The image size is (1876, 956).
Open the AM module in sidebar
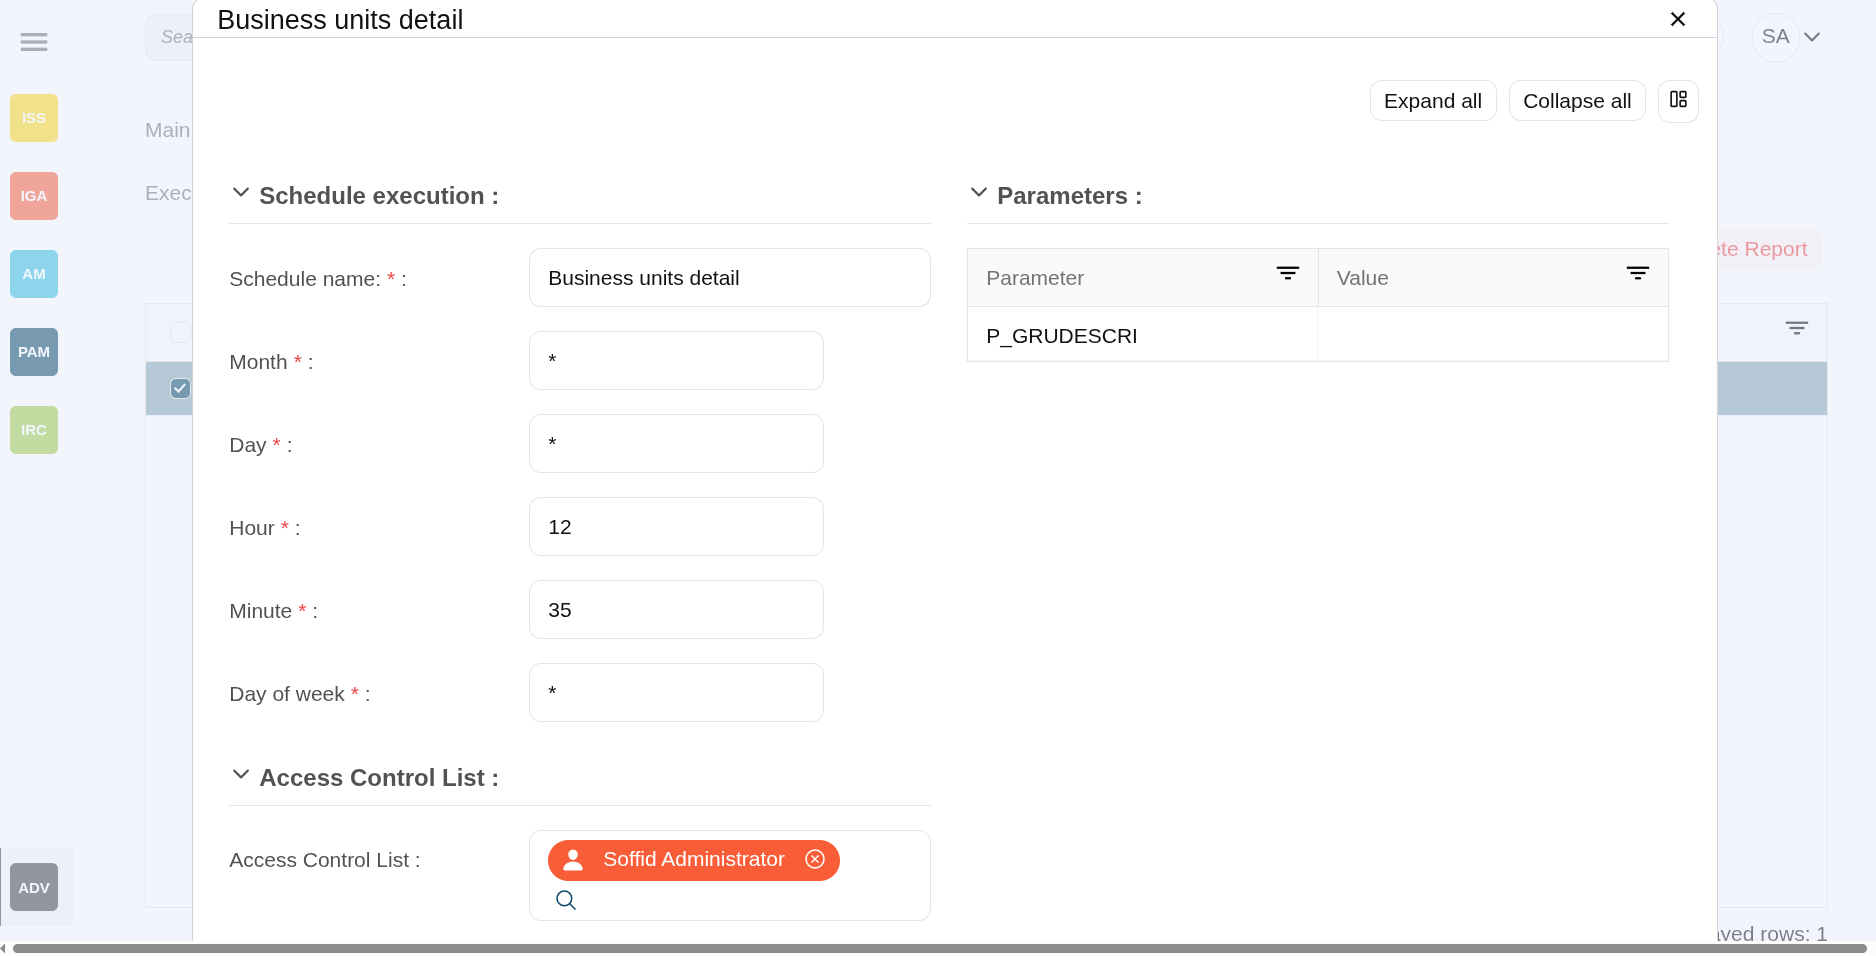pyautogui.click(x=34, y=274)
